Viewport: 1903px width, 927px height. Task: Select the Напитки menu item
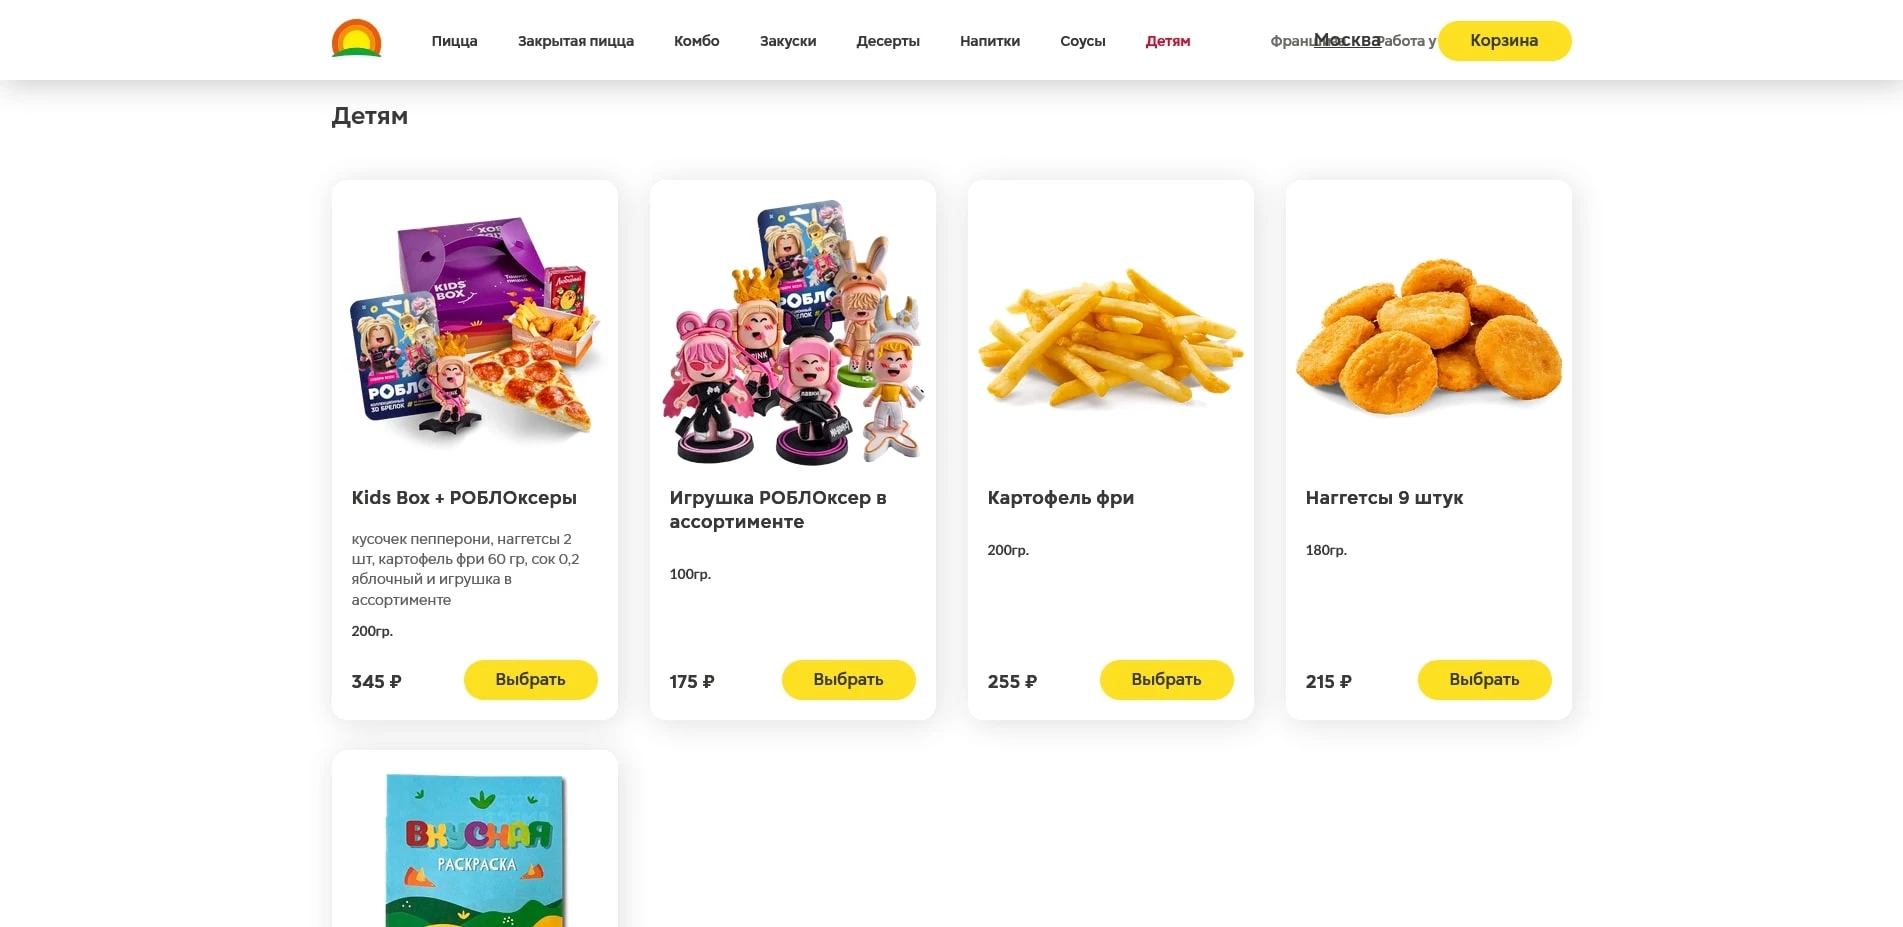tap(990, 41)
